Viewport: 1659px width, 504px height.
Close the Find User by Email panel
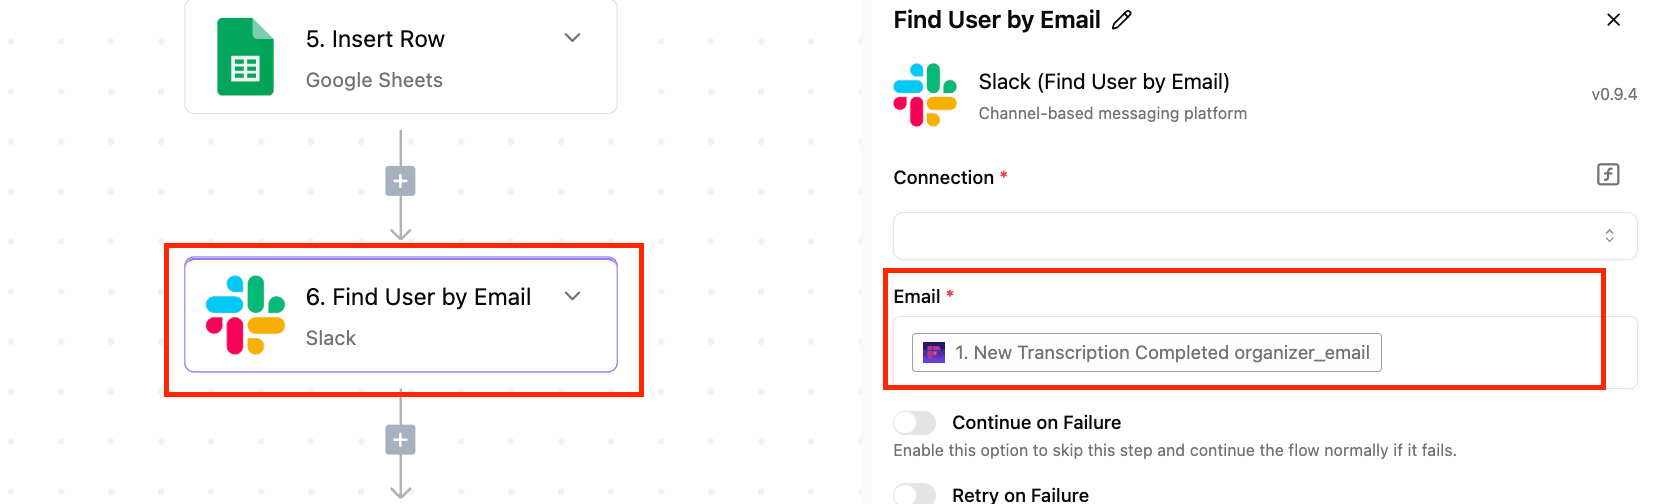[1613, 20]
